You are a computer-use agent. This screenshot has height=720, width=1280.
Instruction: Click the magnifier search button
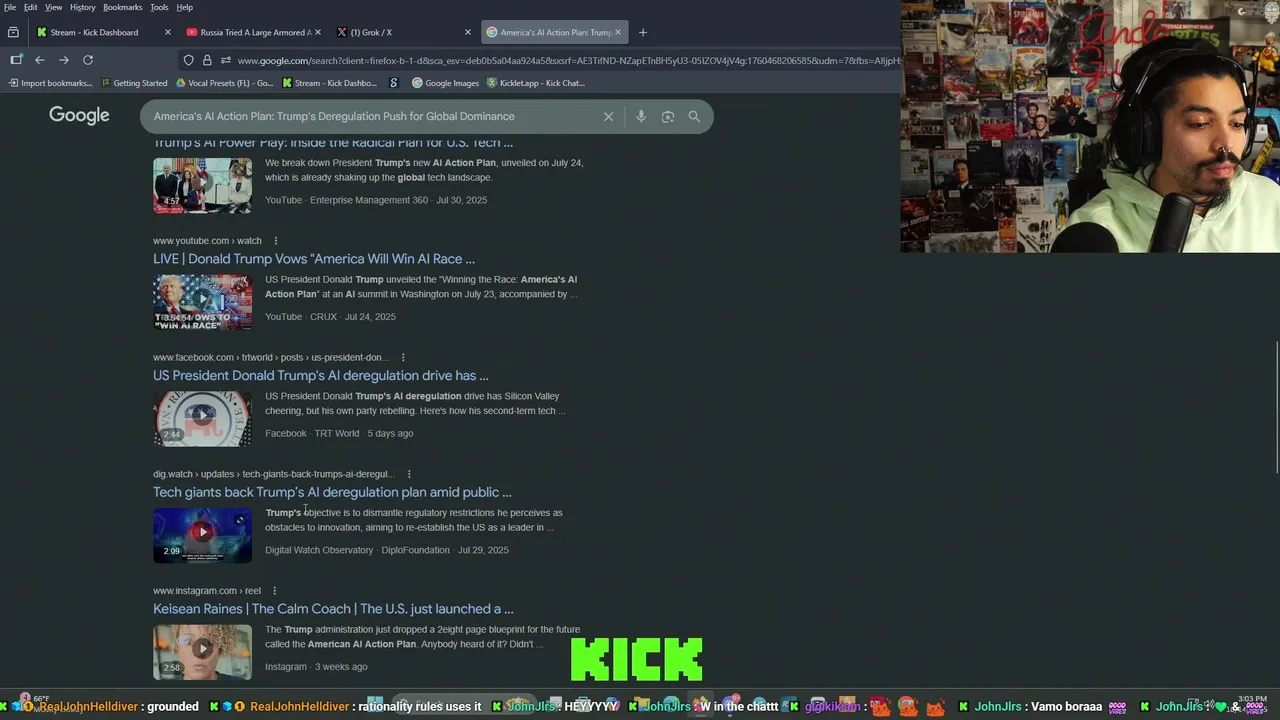694,116
